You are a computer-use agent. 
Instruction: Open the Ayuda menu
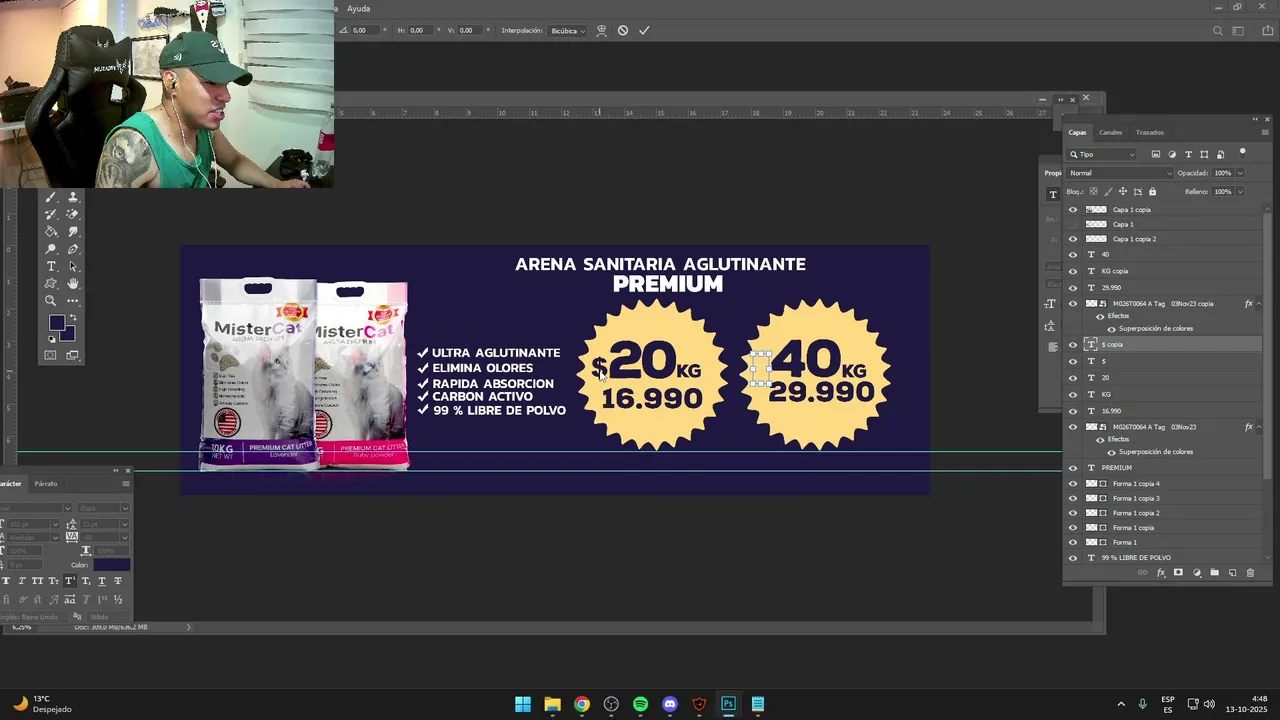[358, 8]
